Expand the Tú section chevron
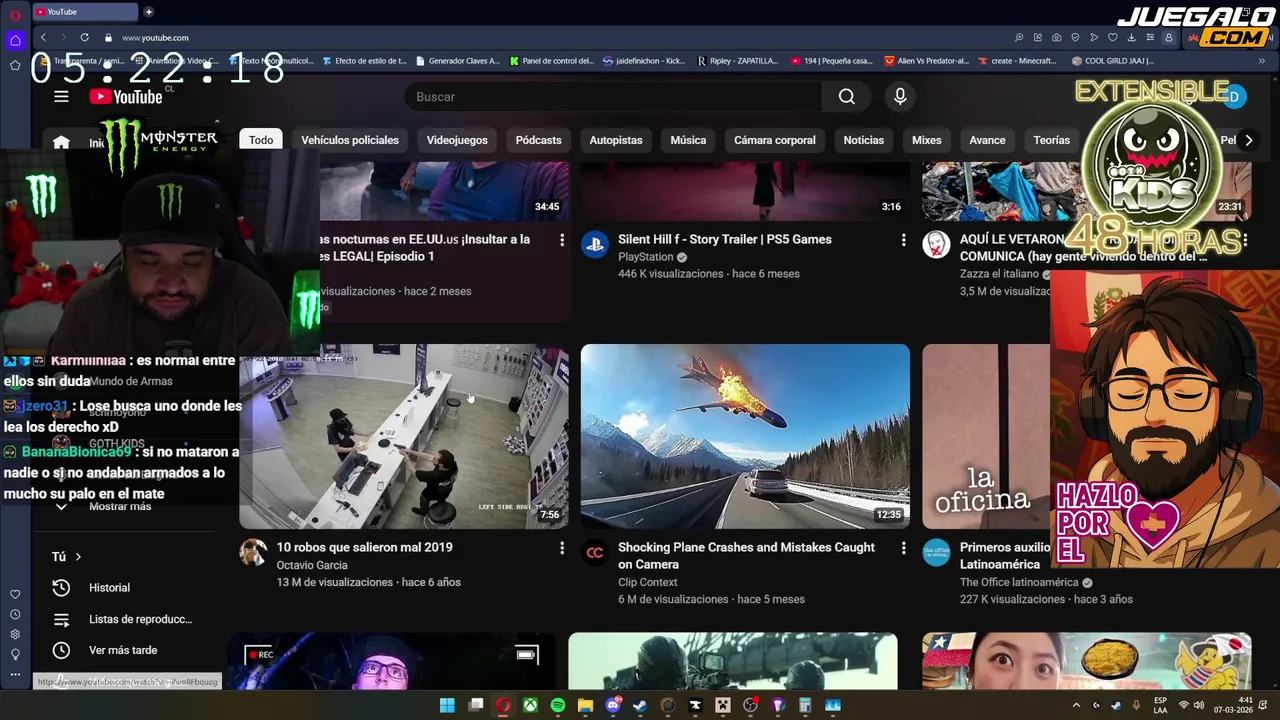The image size is (1280, 720). coord(78,557)
